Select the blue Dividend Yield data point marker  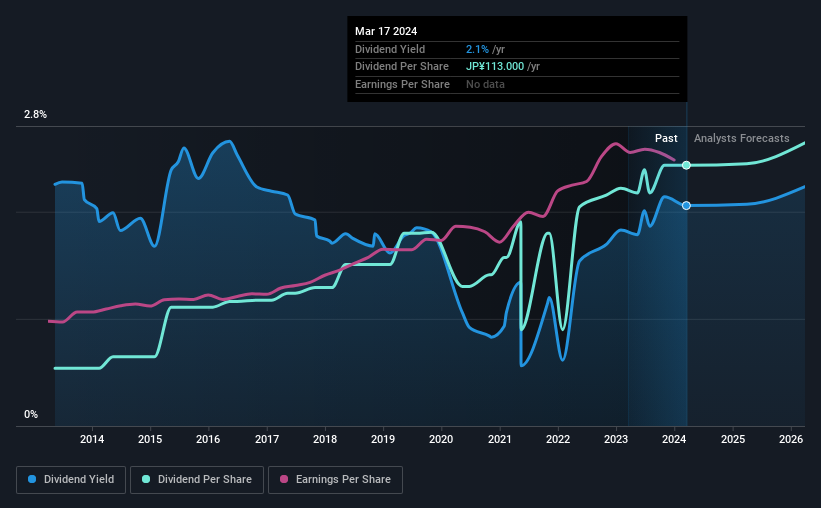click(x=686, y=206)
